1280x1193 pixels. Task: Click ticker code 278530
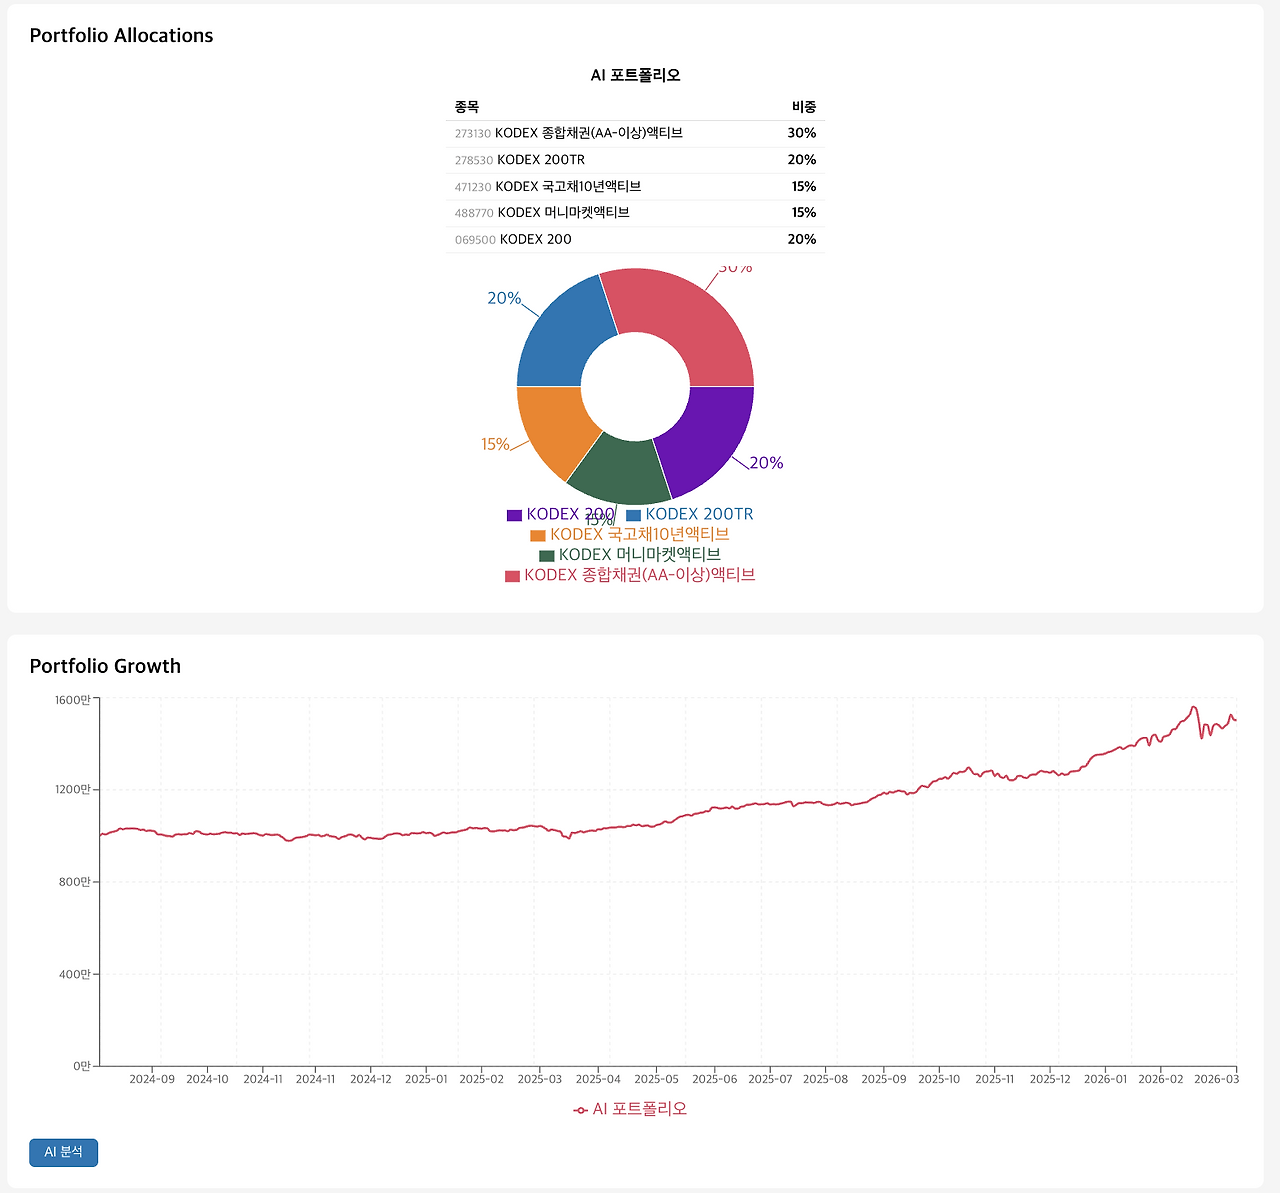tap(474, 160)
